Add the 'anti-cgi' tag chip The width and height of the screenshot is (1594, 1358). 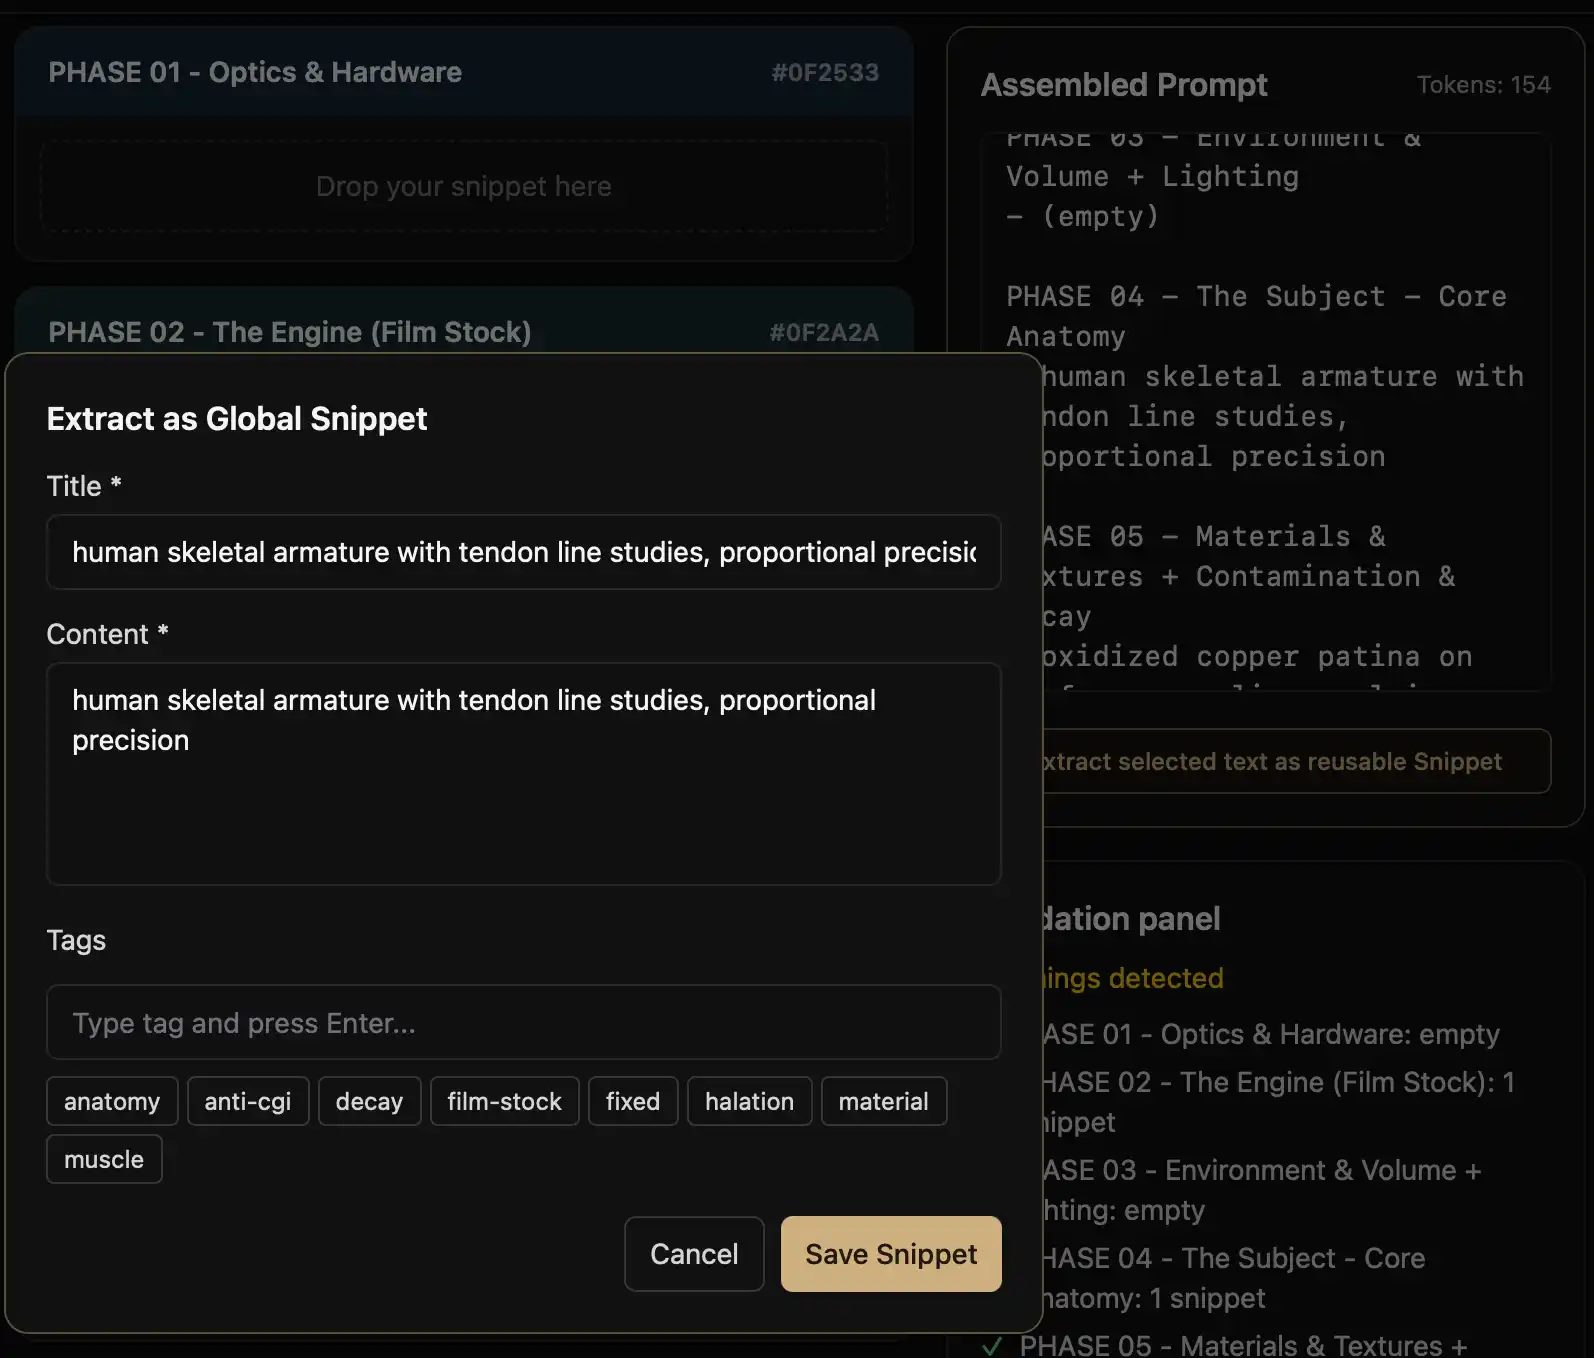[x=248, y=1101]
